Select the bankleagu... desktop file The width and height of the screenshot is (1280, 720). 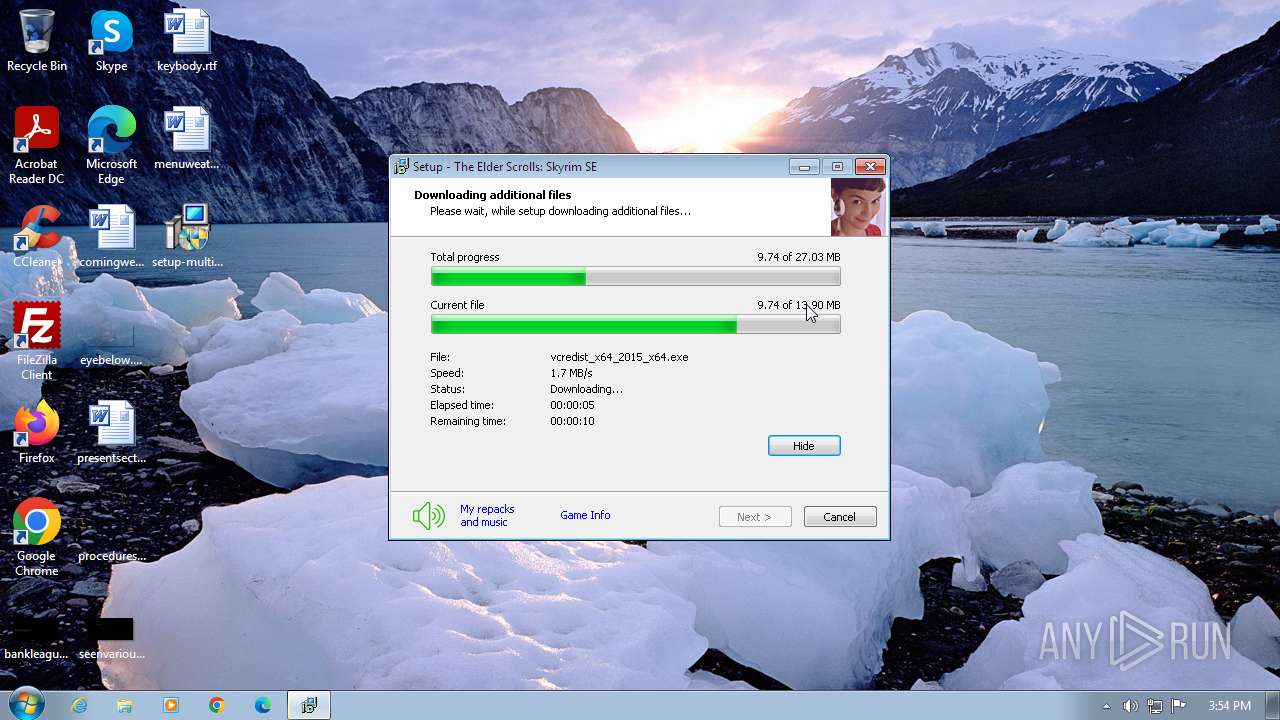click(37, 638)
